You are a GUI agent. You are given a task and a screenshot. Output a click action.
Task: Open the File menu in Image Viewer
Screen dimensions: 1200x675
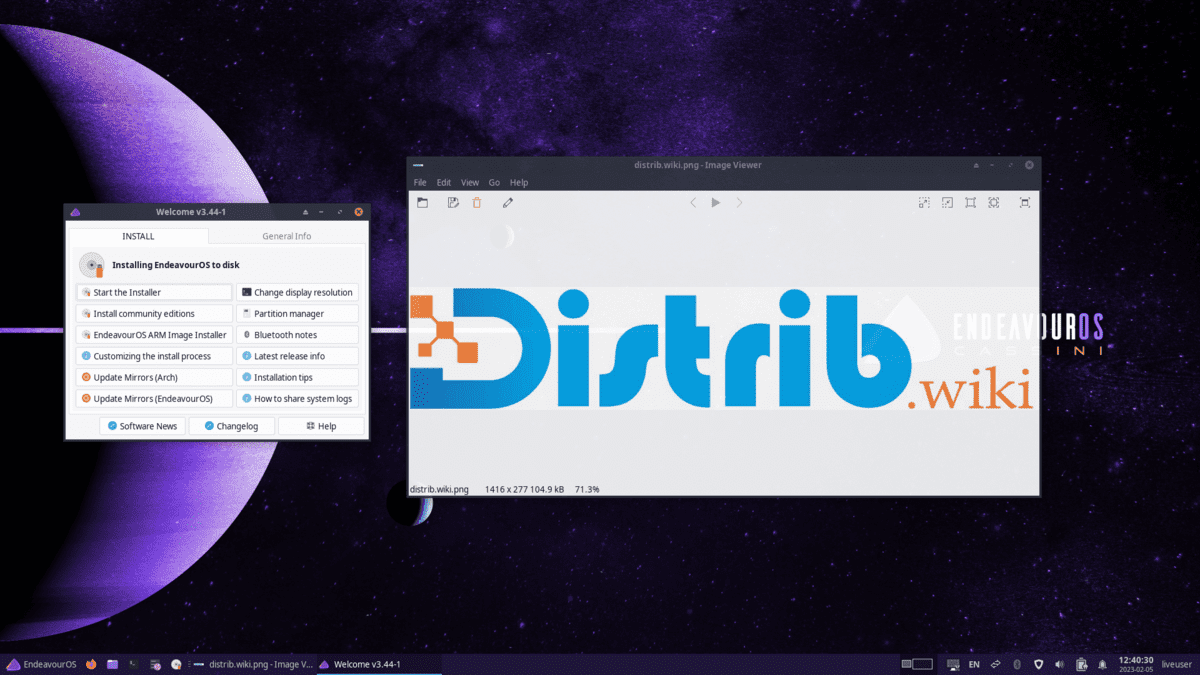(420, 183)
